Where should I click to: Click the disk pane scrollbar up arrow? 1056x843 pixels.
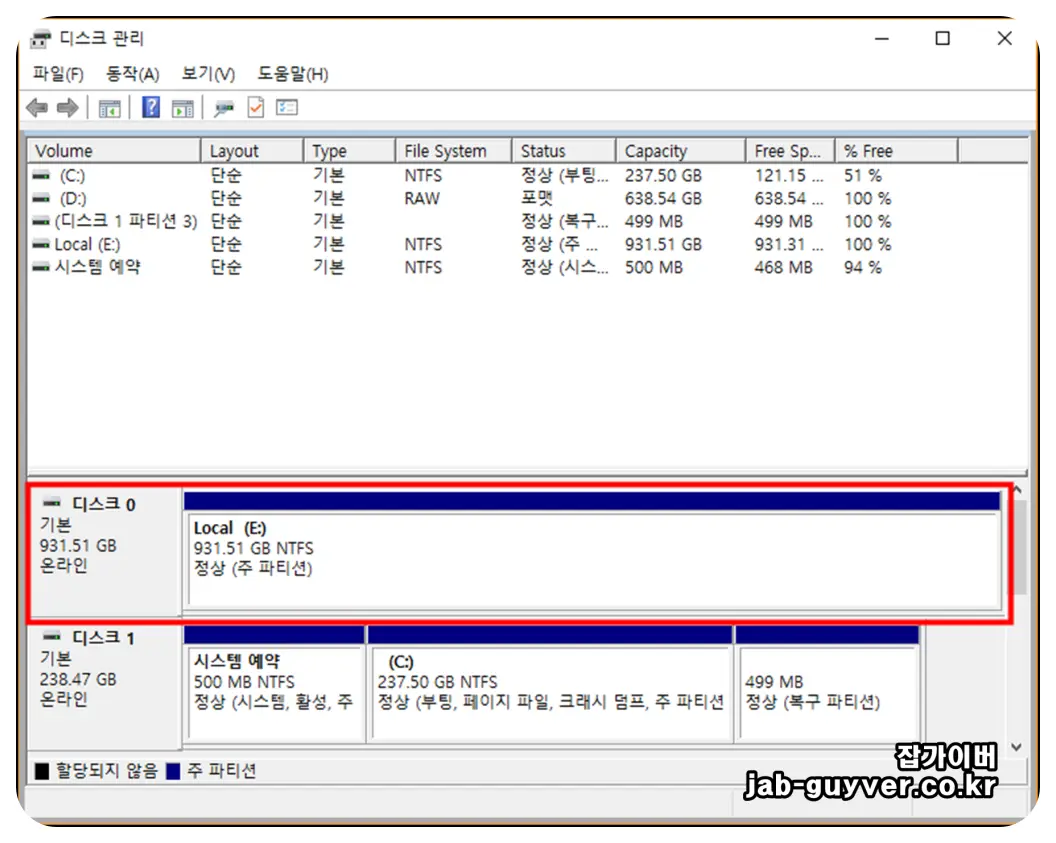pyautogui.click(x=1018, y=489)
